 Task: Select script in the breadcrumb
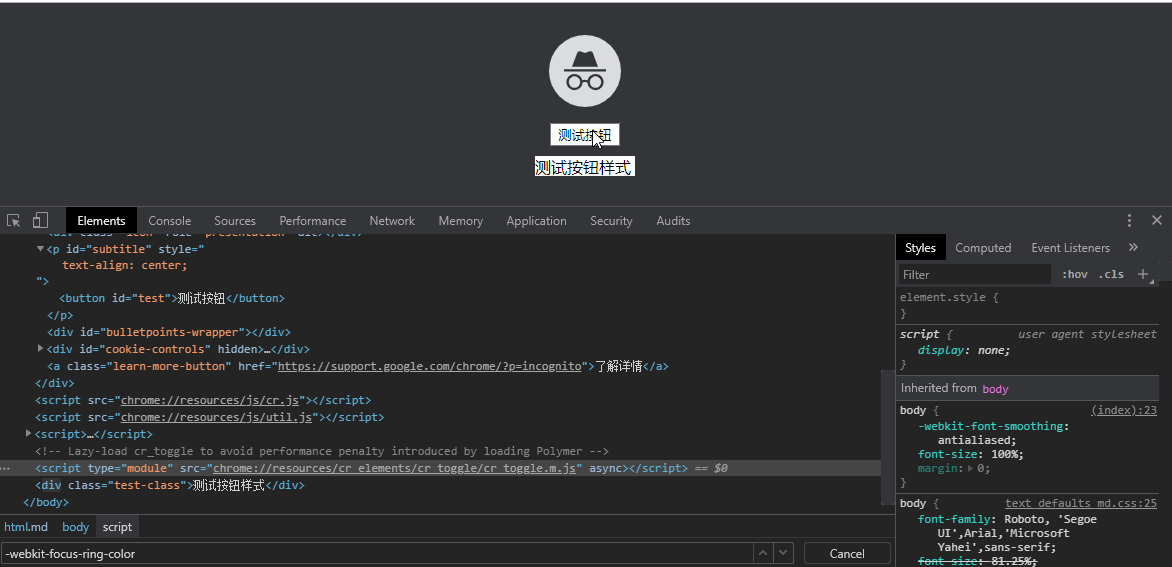click(x=117, y=527)
